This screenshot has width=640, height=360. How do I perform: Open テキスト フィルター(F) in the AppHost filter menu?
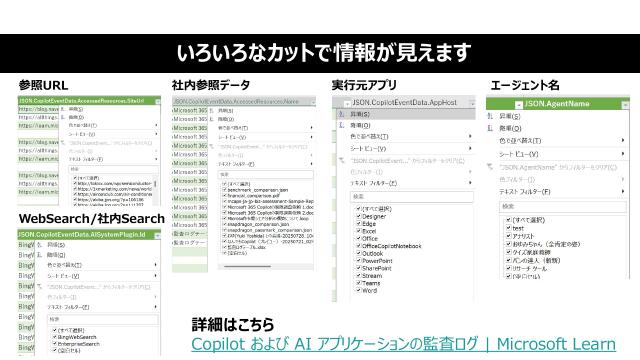[373, 183]
